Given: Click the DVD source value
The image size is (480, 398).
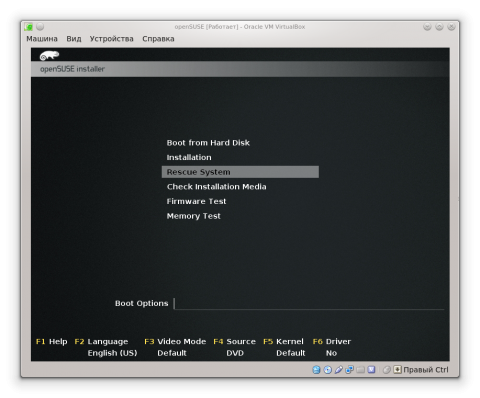Looking at the screenshot, I should pos(235,353).
